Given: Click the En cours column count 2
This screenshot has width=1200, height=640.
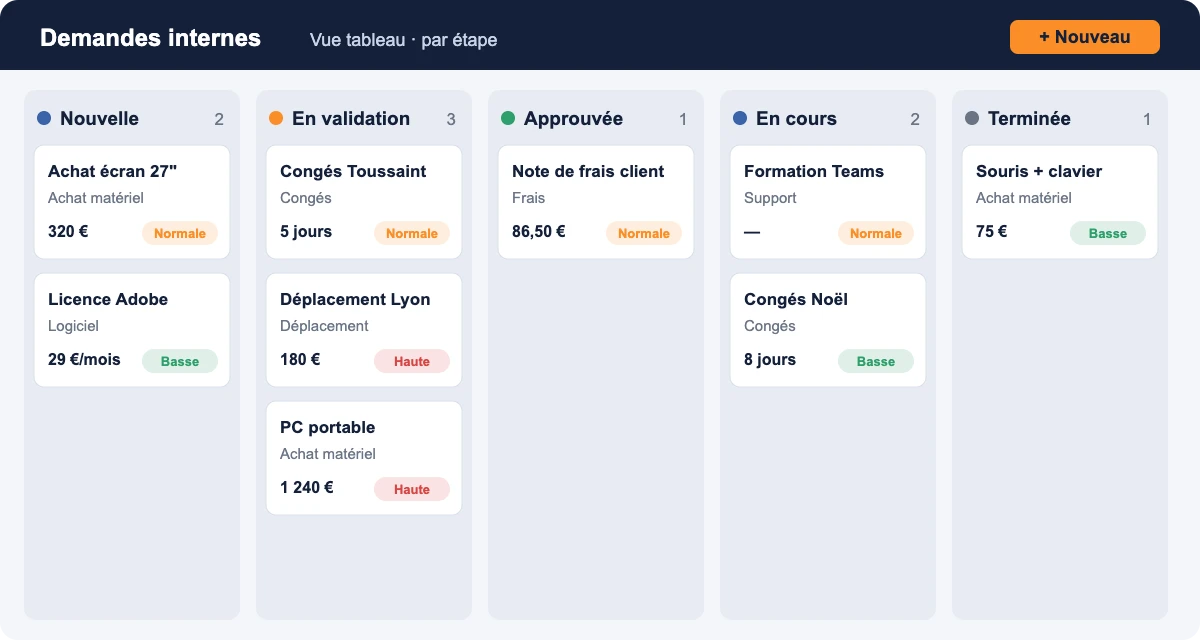Looking at the screenshot, I should point(915,119).
